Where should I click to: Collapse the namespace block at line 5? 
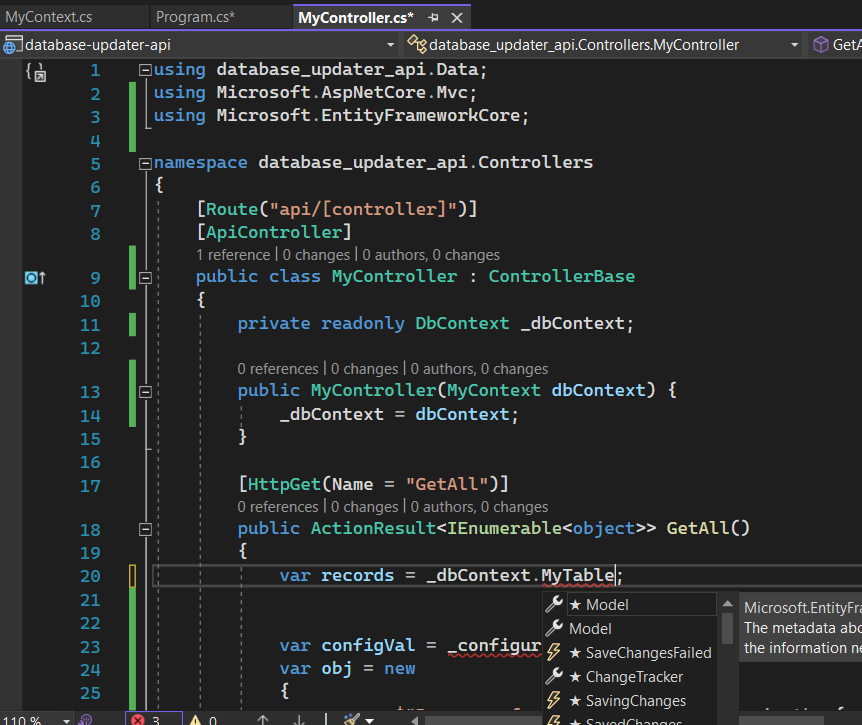click(145, 163)
